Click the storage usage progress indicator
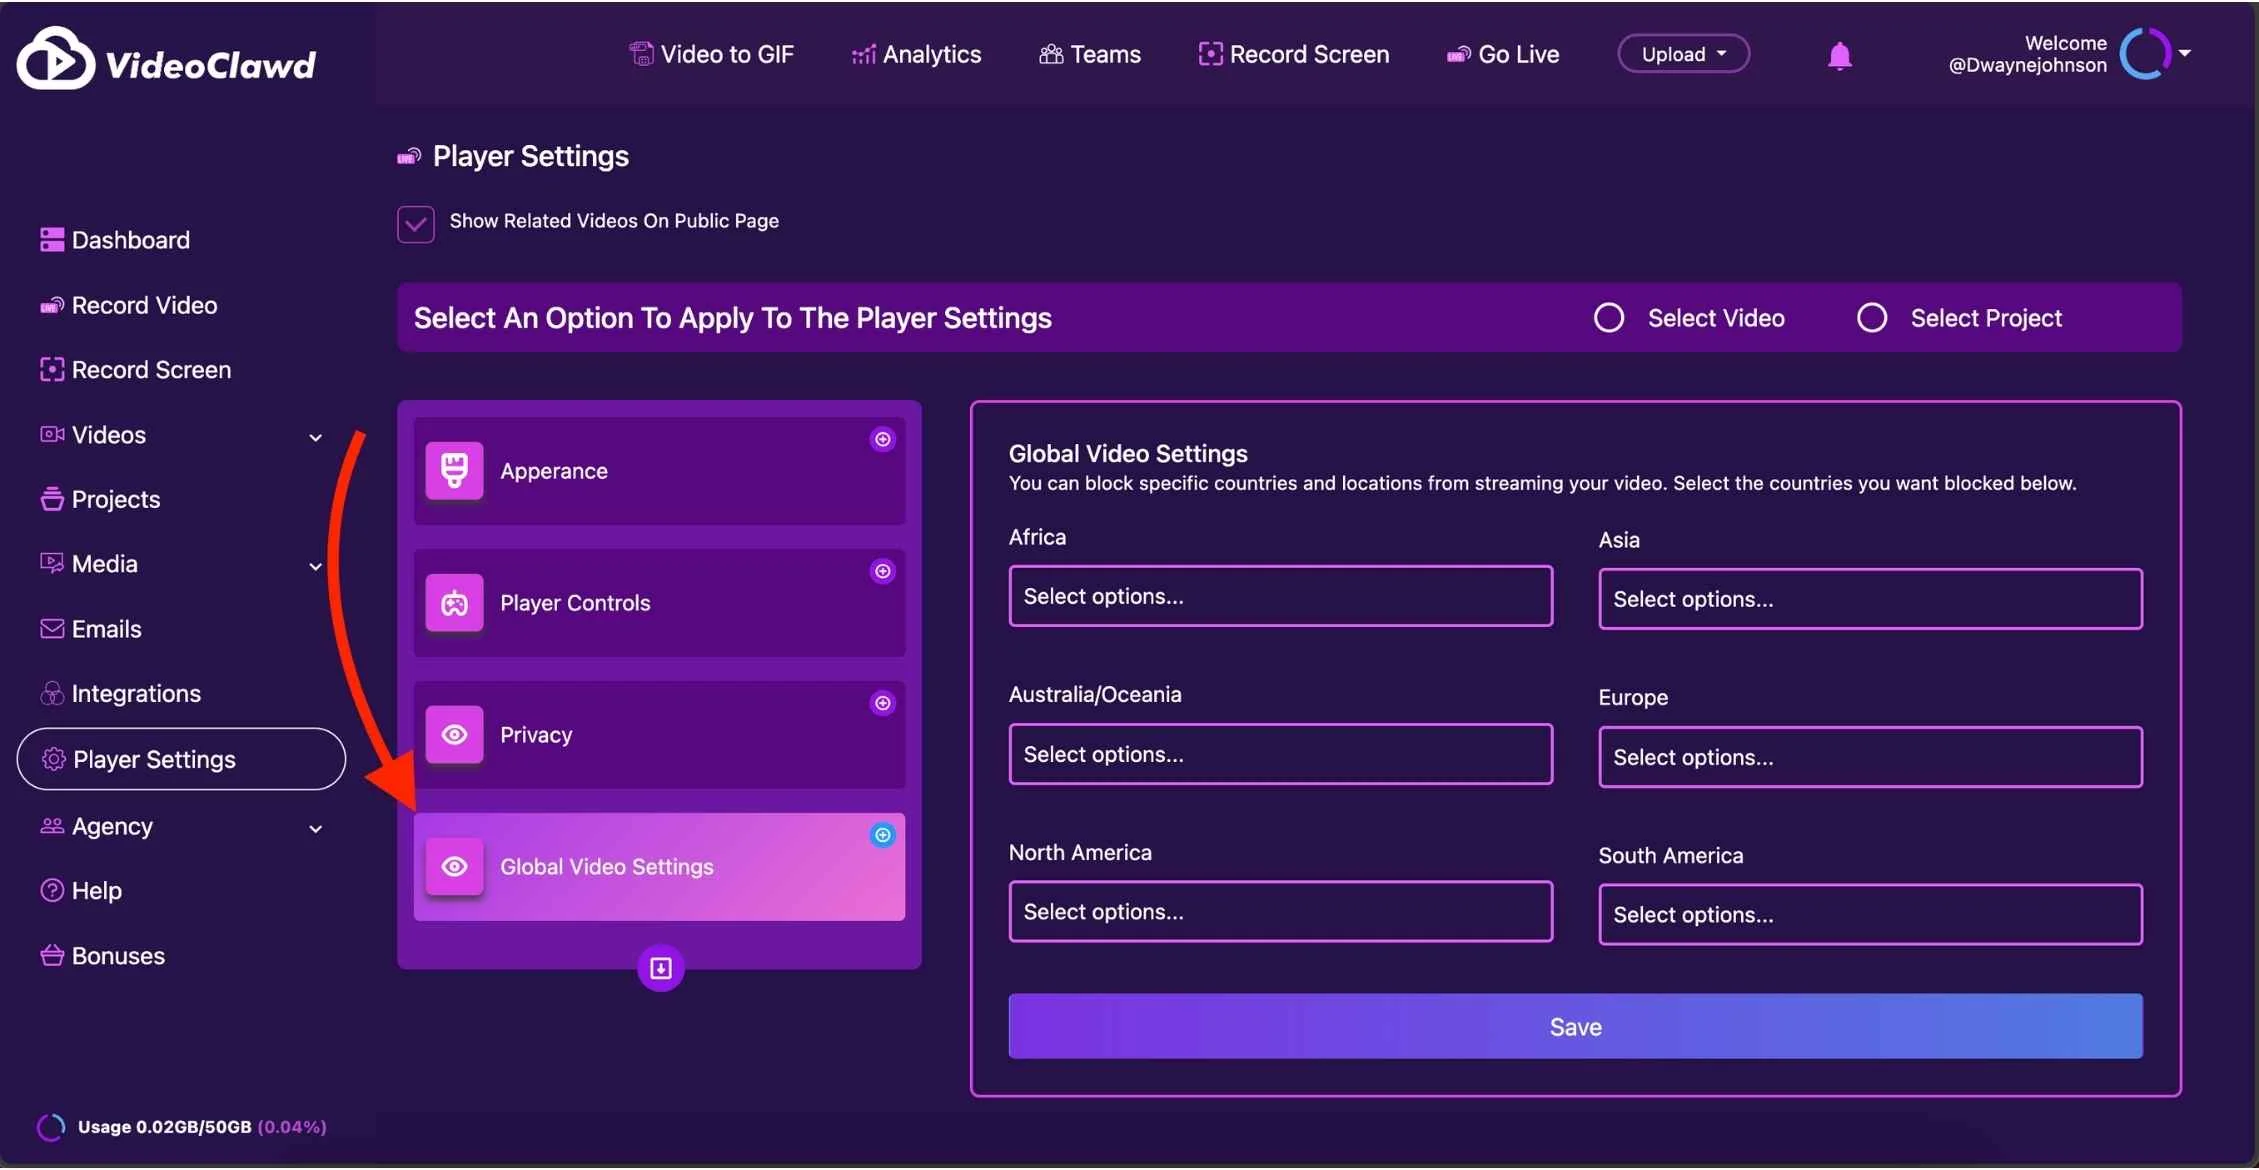This screenshot has width=2259, height=1170. click(50, 1127)
